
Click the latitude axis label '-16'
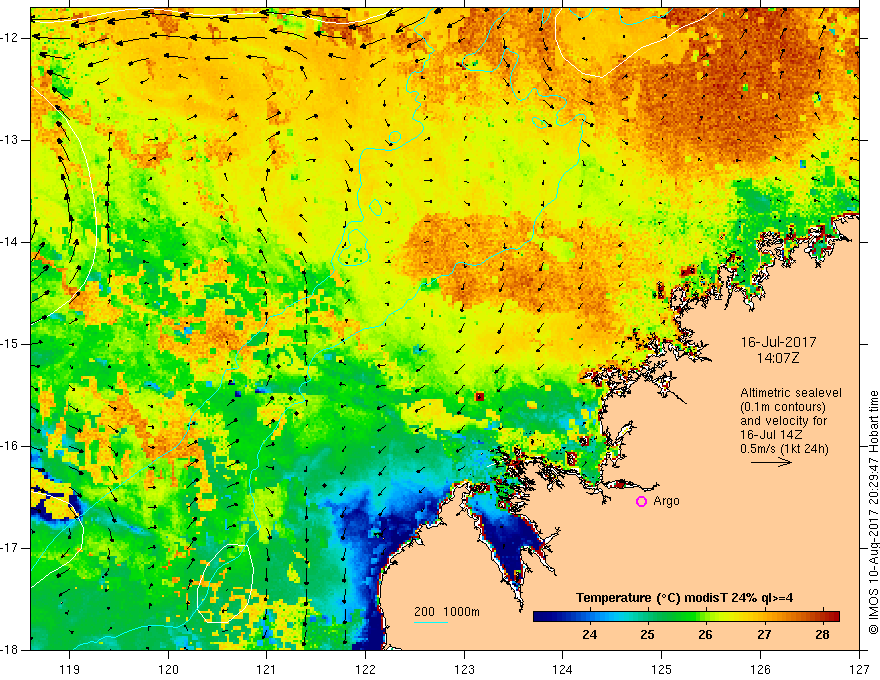(x=10, y=446)
